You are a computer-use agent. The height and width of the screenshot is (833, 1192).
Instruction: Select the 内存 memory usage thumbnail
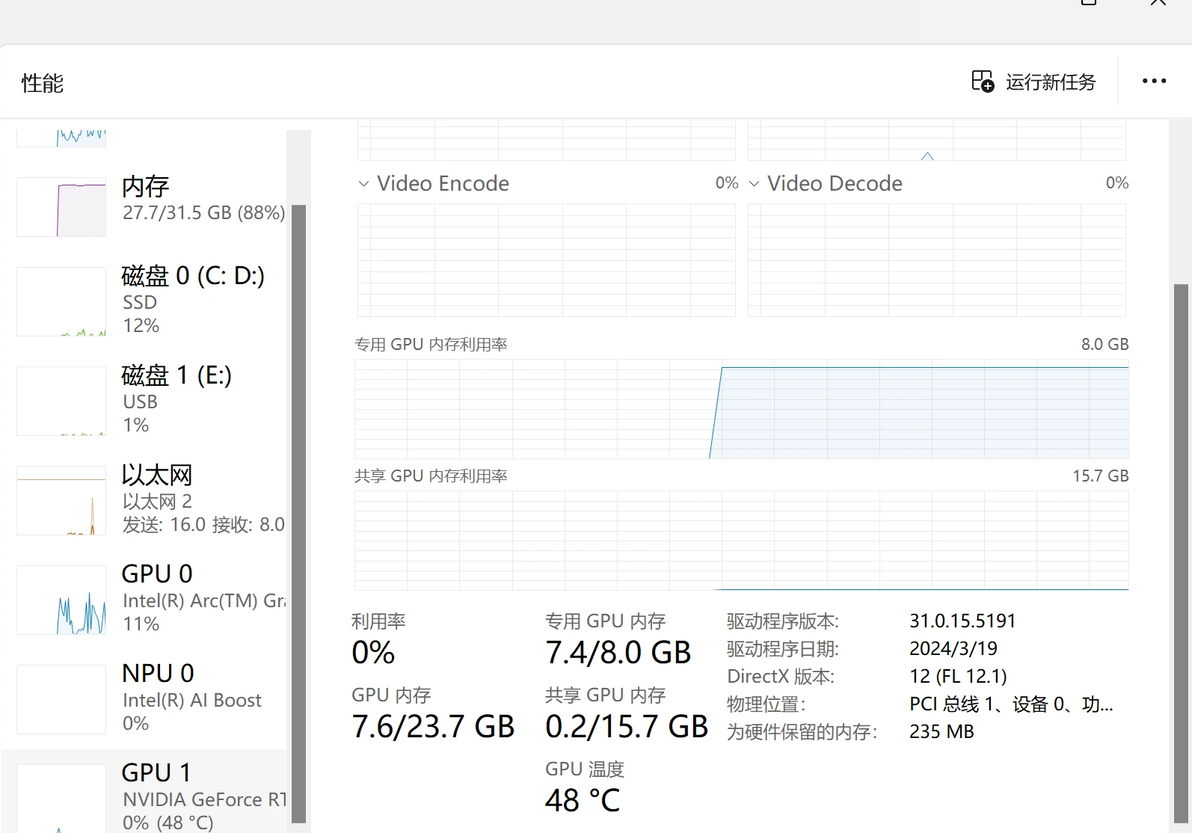61,207
